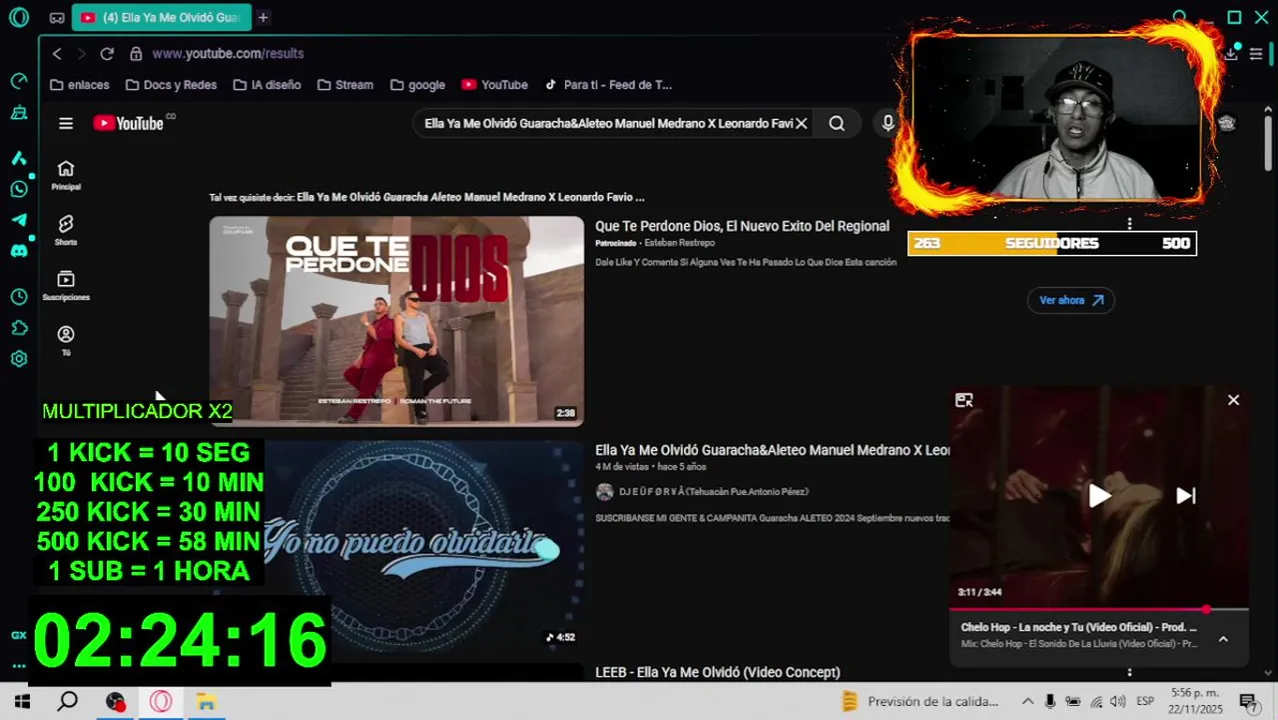Viewport: 1278px width, 720px height.
Task: Open options menu for sponsored video
Action: pyautogui.click(x=1129, y=224)
